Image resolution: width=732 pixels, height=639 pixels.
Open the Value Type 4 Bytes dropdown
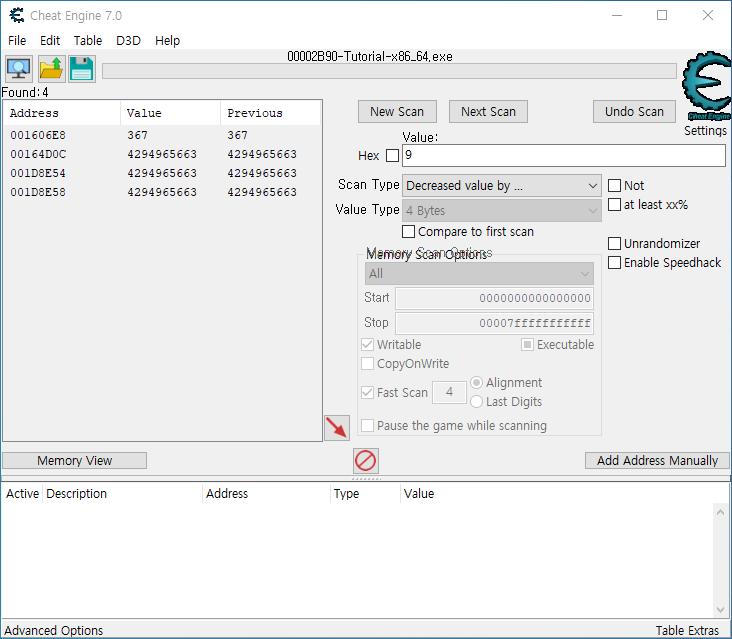click(502, 211)
